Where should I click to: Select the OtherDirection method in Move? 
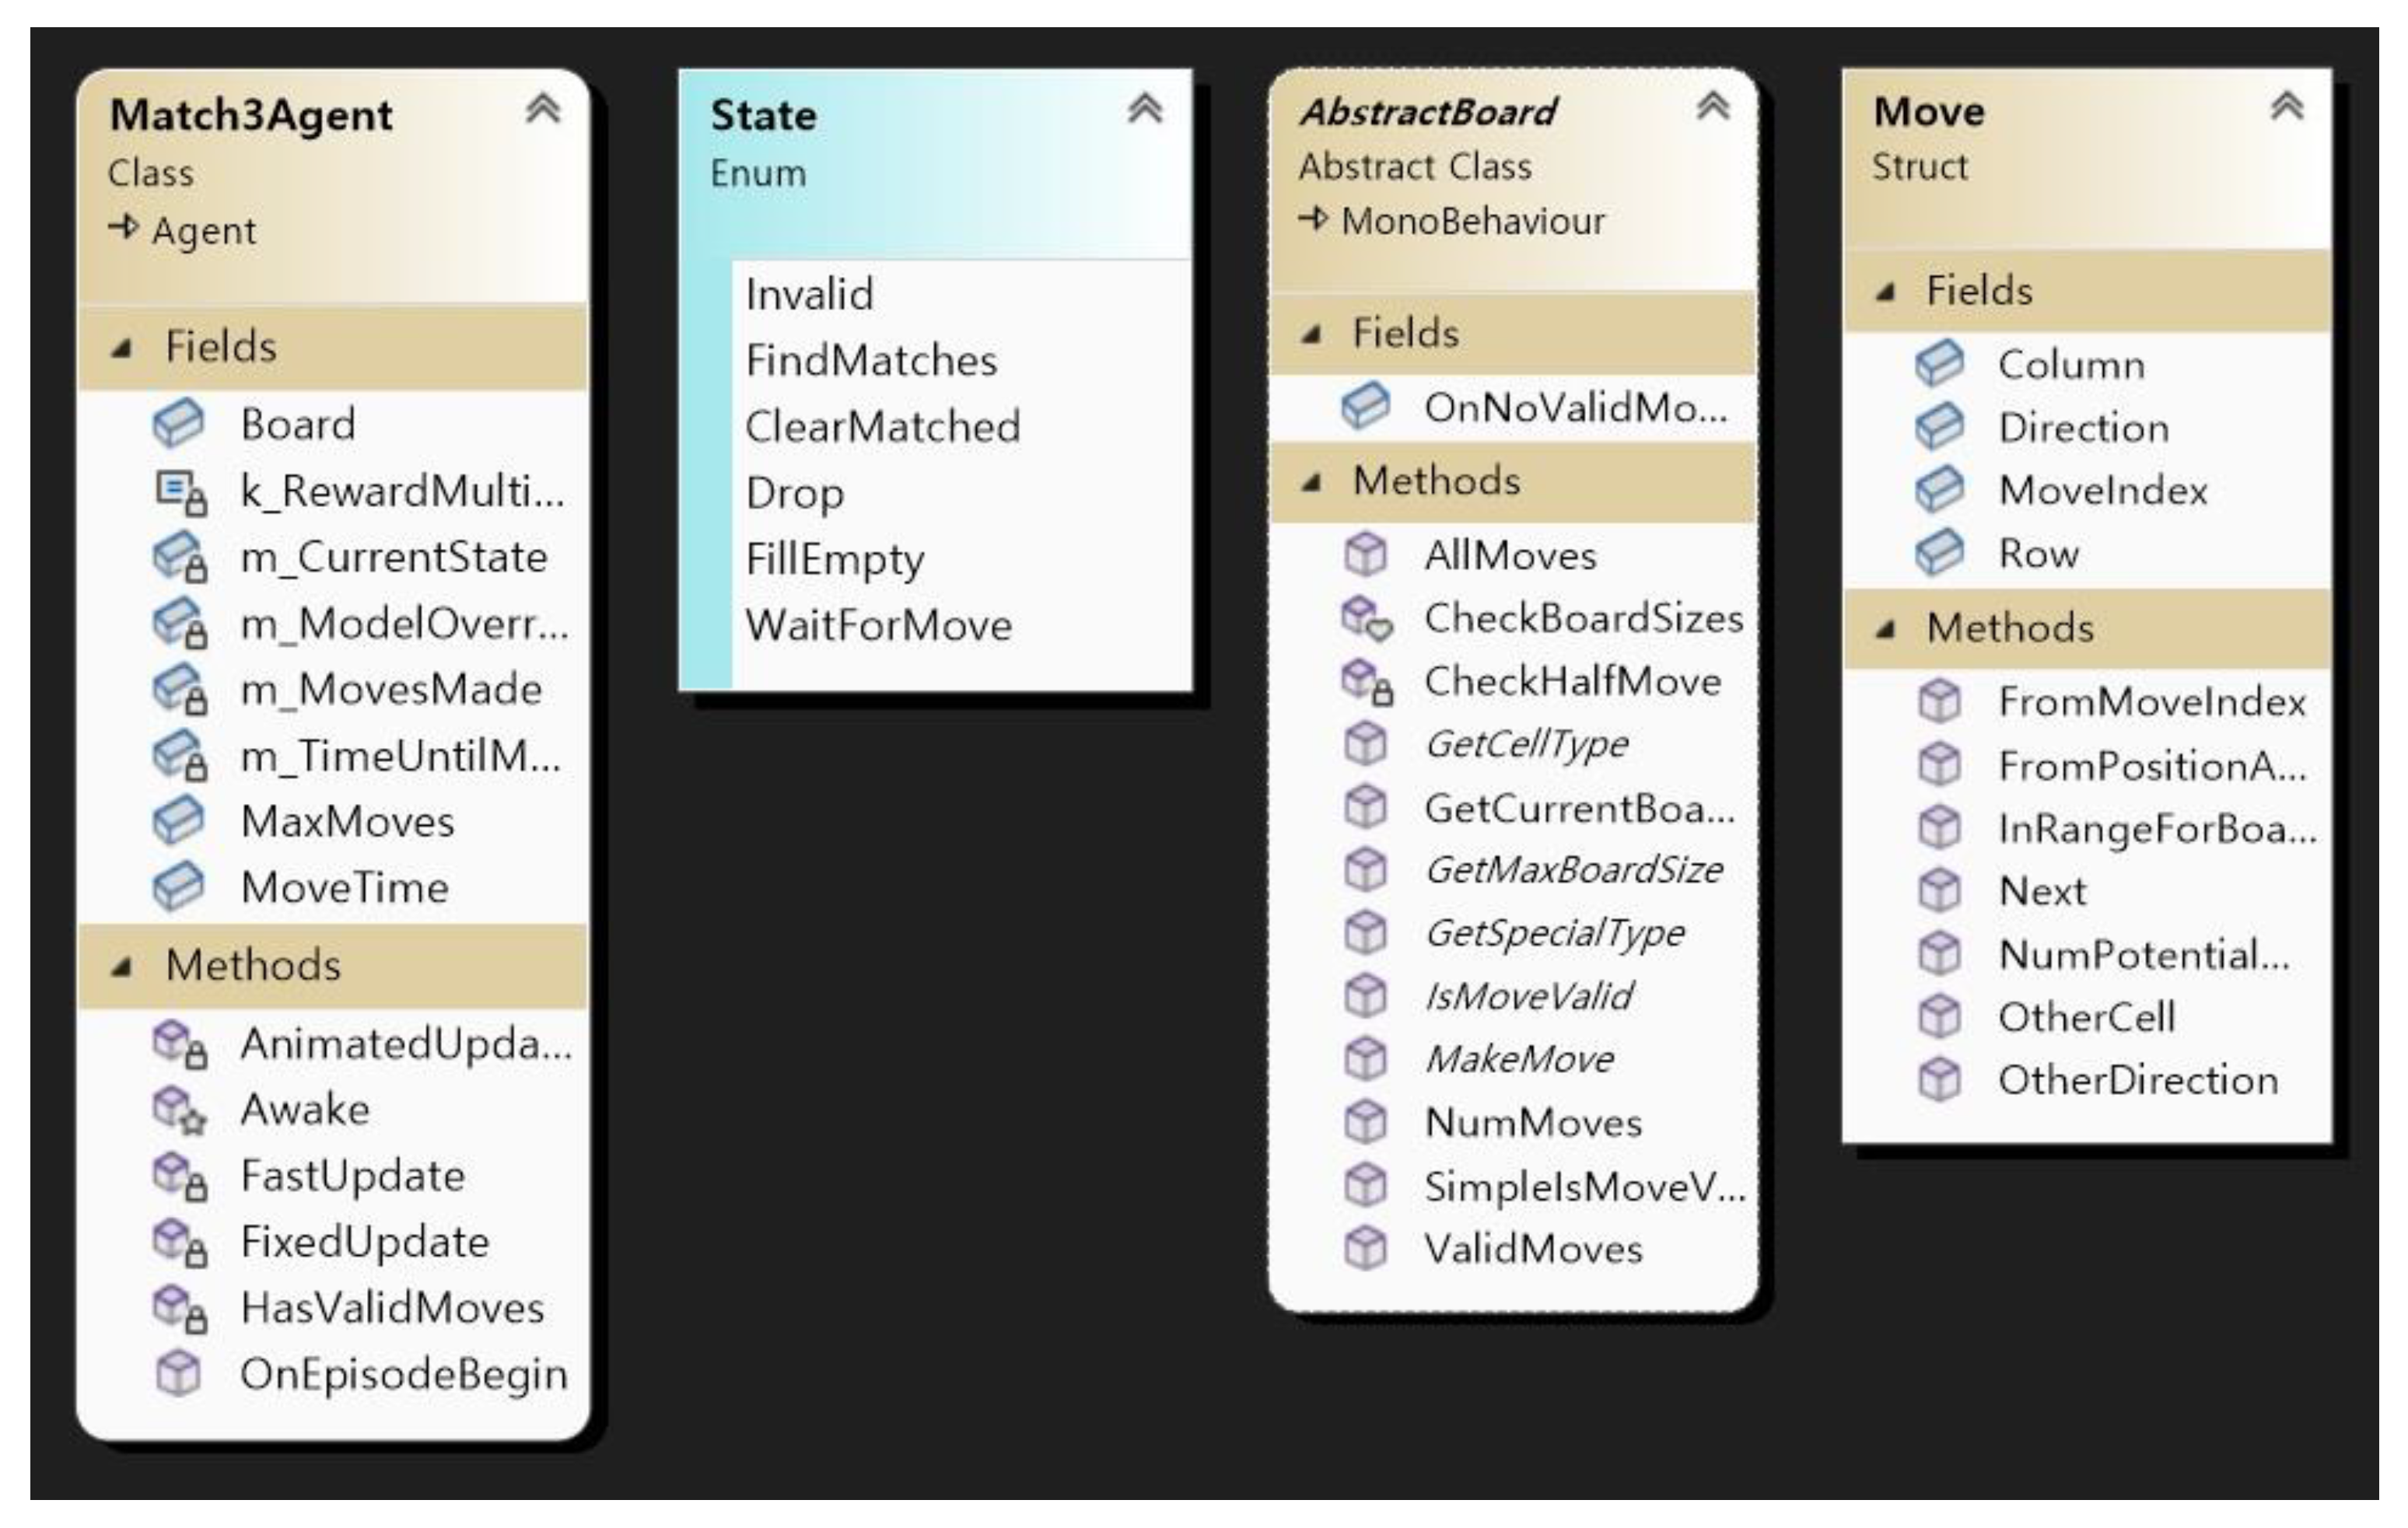pos(2137,1080)
